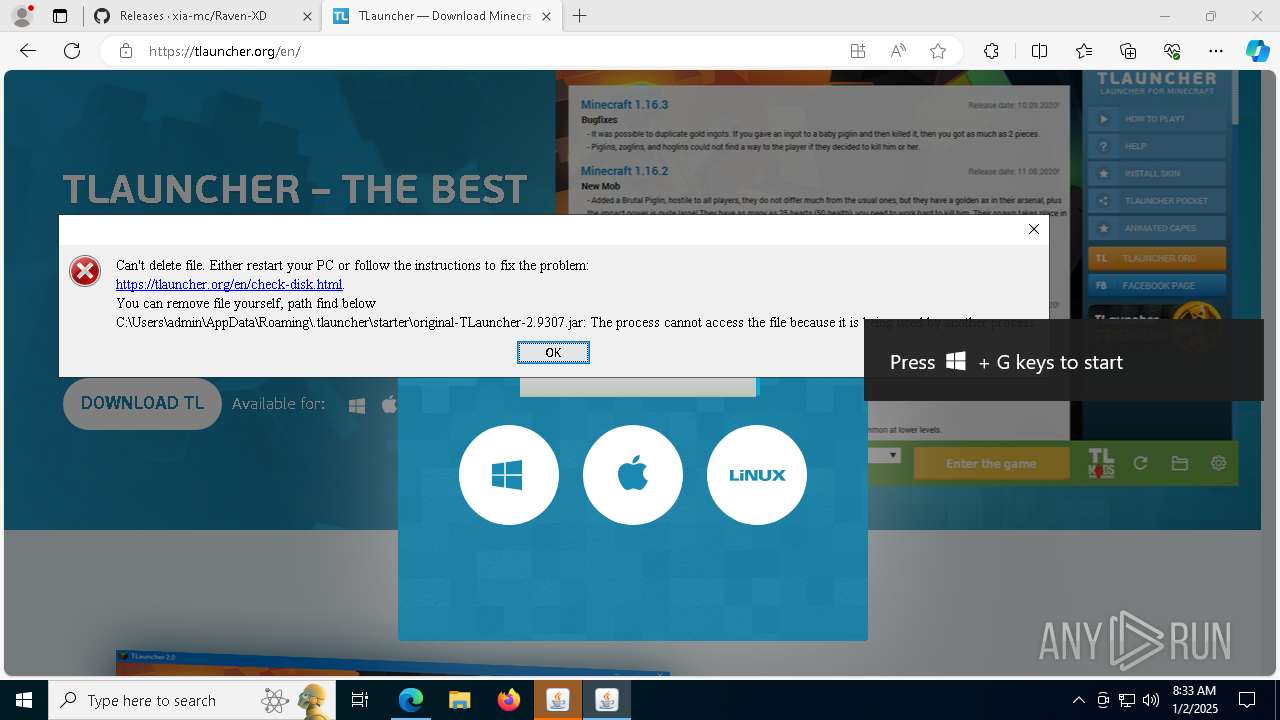Refresh the browser page
The image size is (1280, 720).
coord(72,51)
